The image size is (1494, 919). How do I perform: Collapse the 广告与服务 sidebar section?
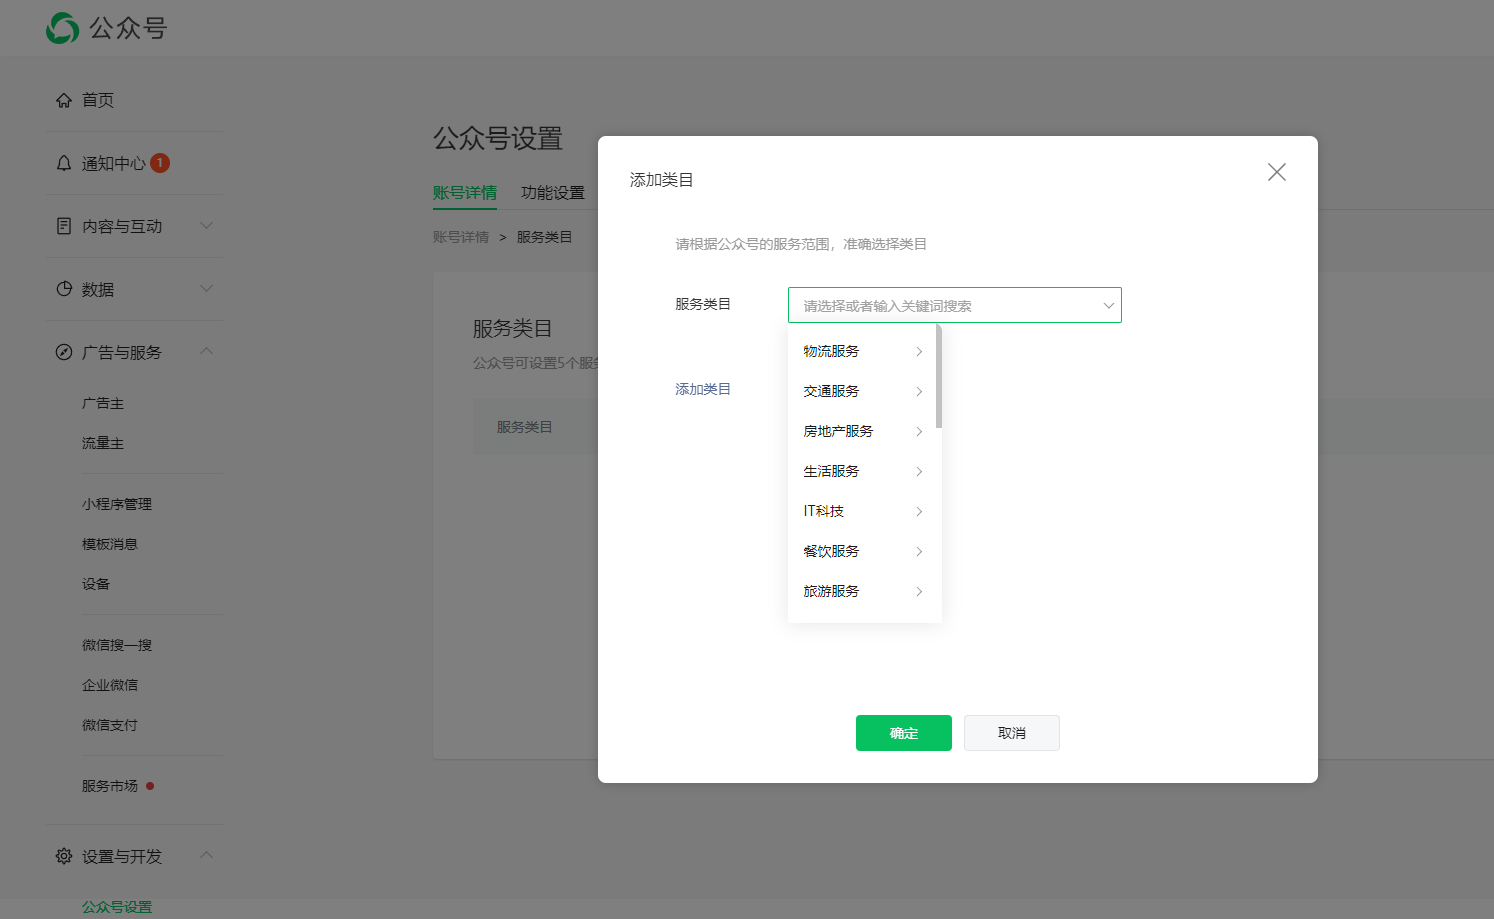207,351
